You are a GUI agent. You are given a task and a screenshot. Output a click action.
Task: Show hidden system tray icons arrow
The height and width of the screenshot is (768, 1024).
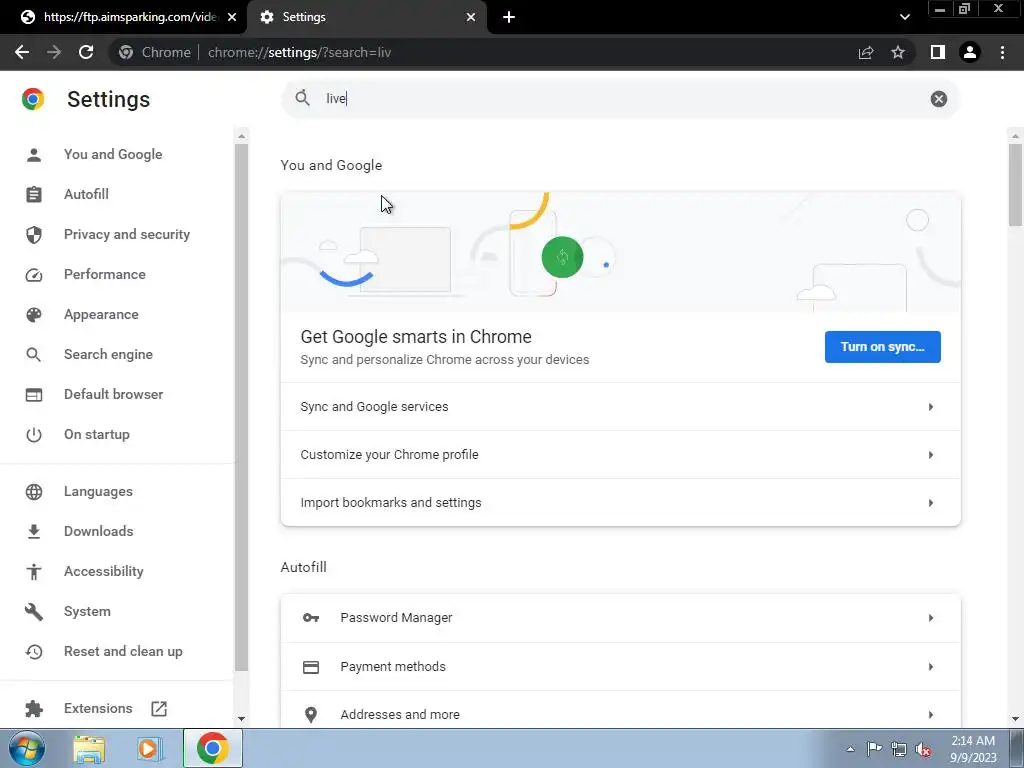850,749
